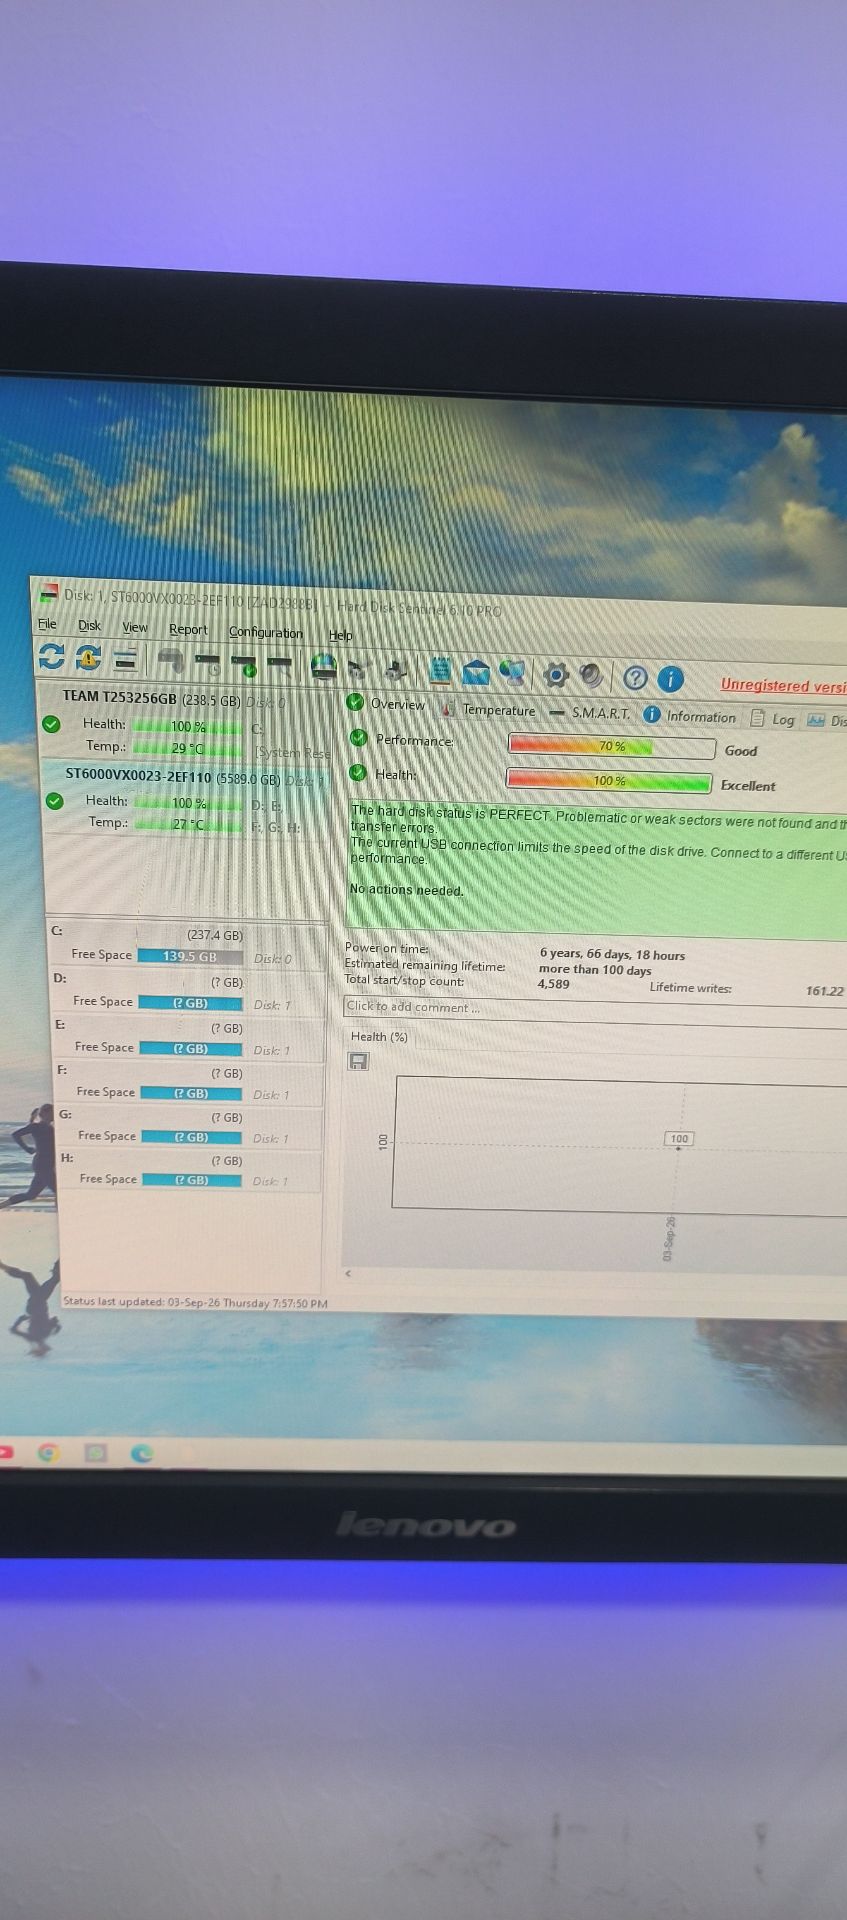Viewport: 847px width, 1920px height.
Task: Click the save icon under Health (%)
Action: tap(358, 1061)
